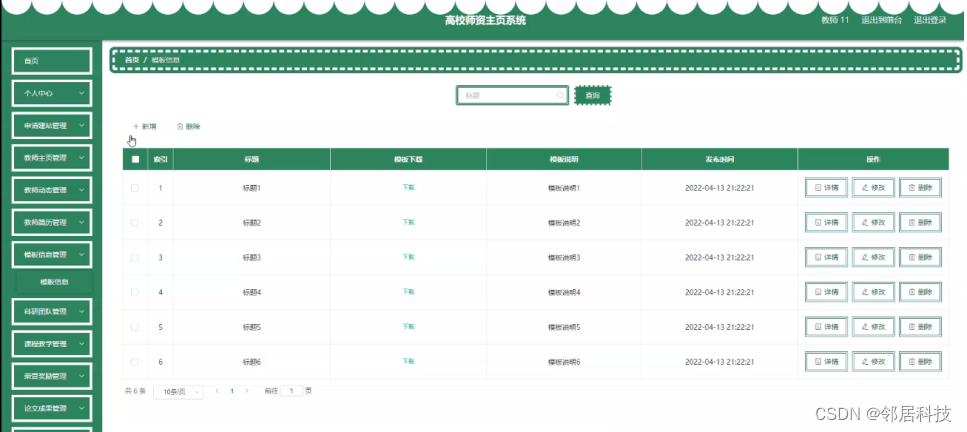Click the 前往 page number input
The height and width of the screenshot is (432, 967).
tap(292, 391)
